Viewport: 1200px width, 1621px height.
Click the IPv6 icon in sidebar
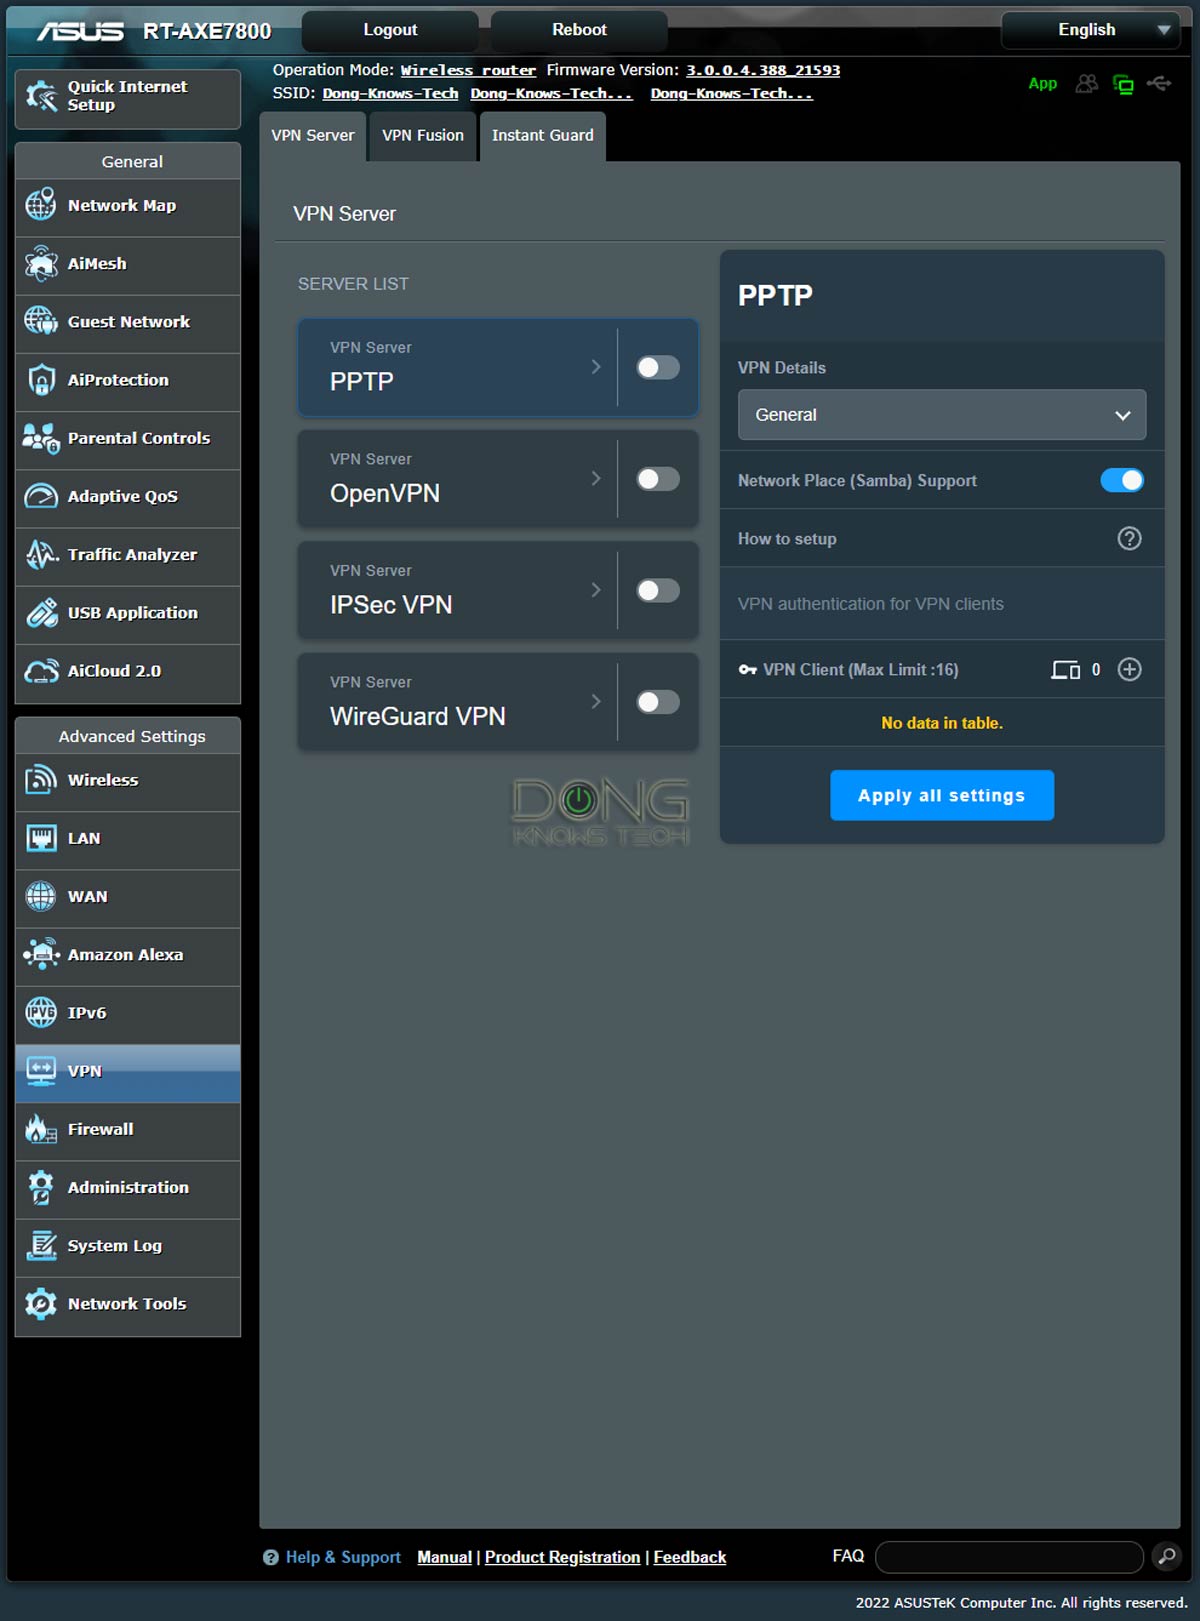pyautogui.click(x=41, y=1012)
